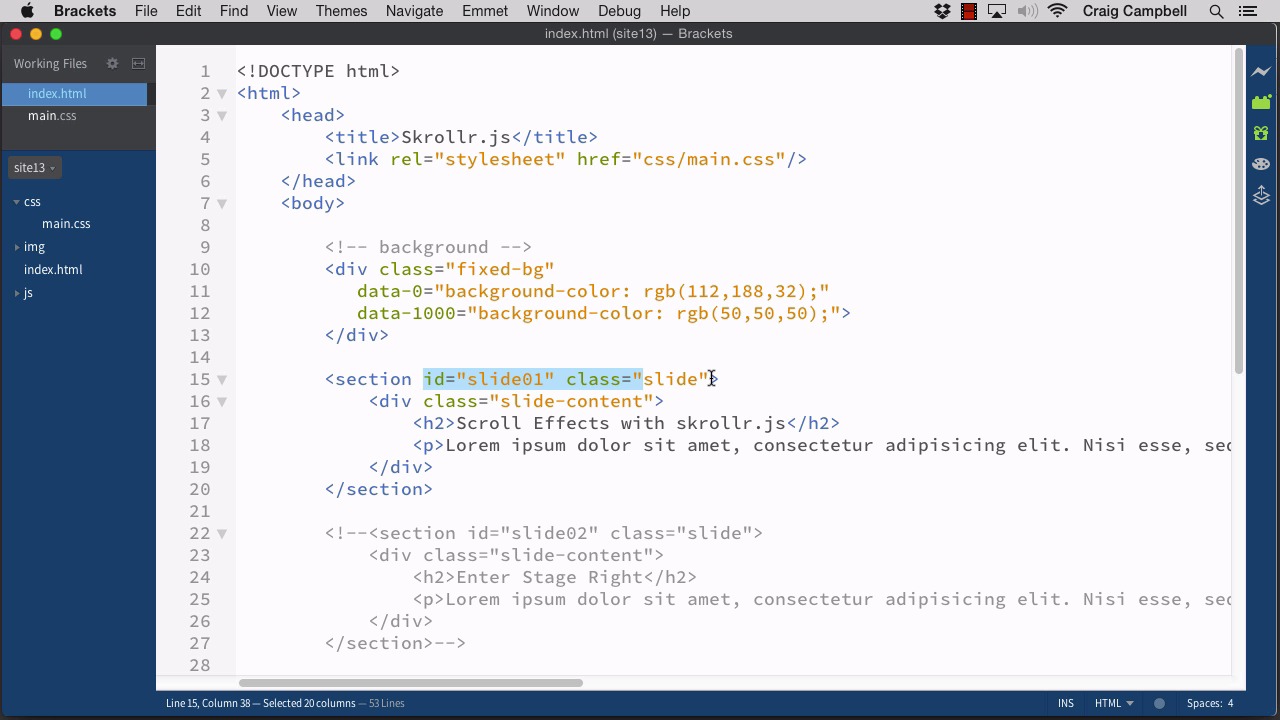The image size is (1280, 720).
Task: Click line number 10 in gutter
Action: coord(199,269)
